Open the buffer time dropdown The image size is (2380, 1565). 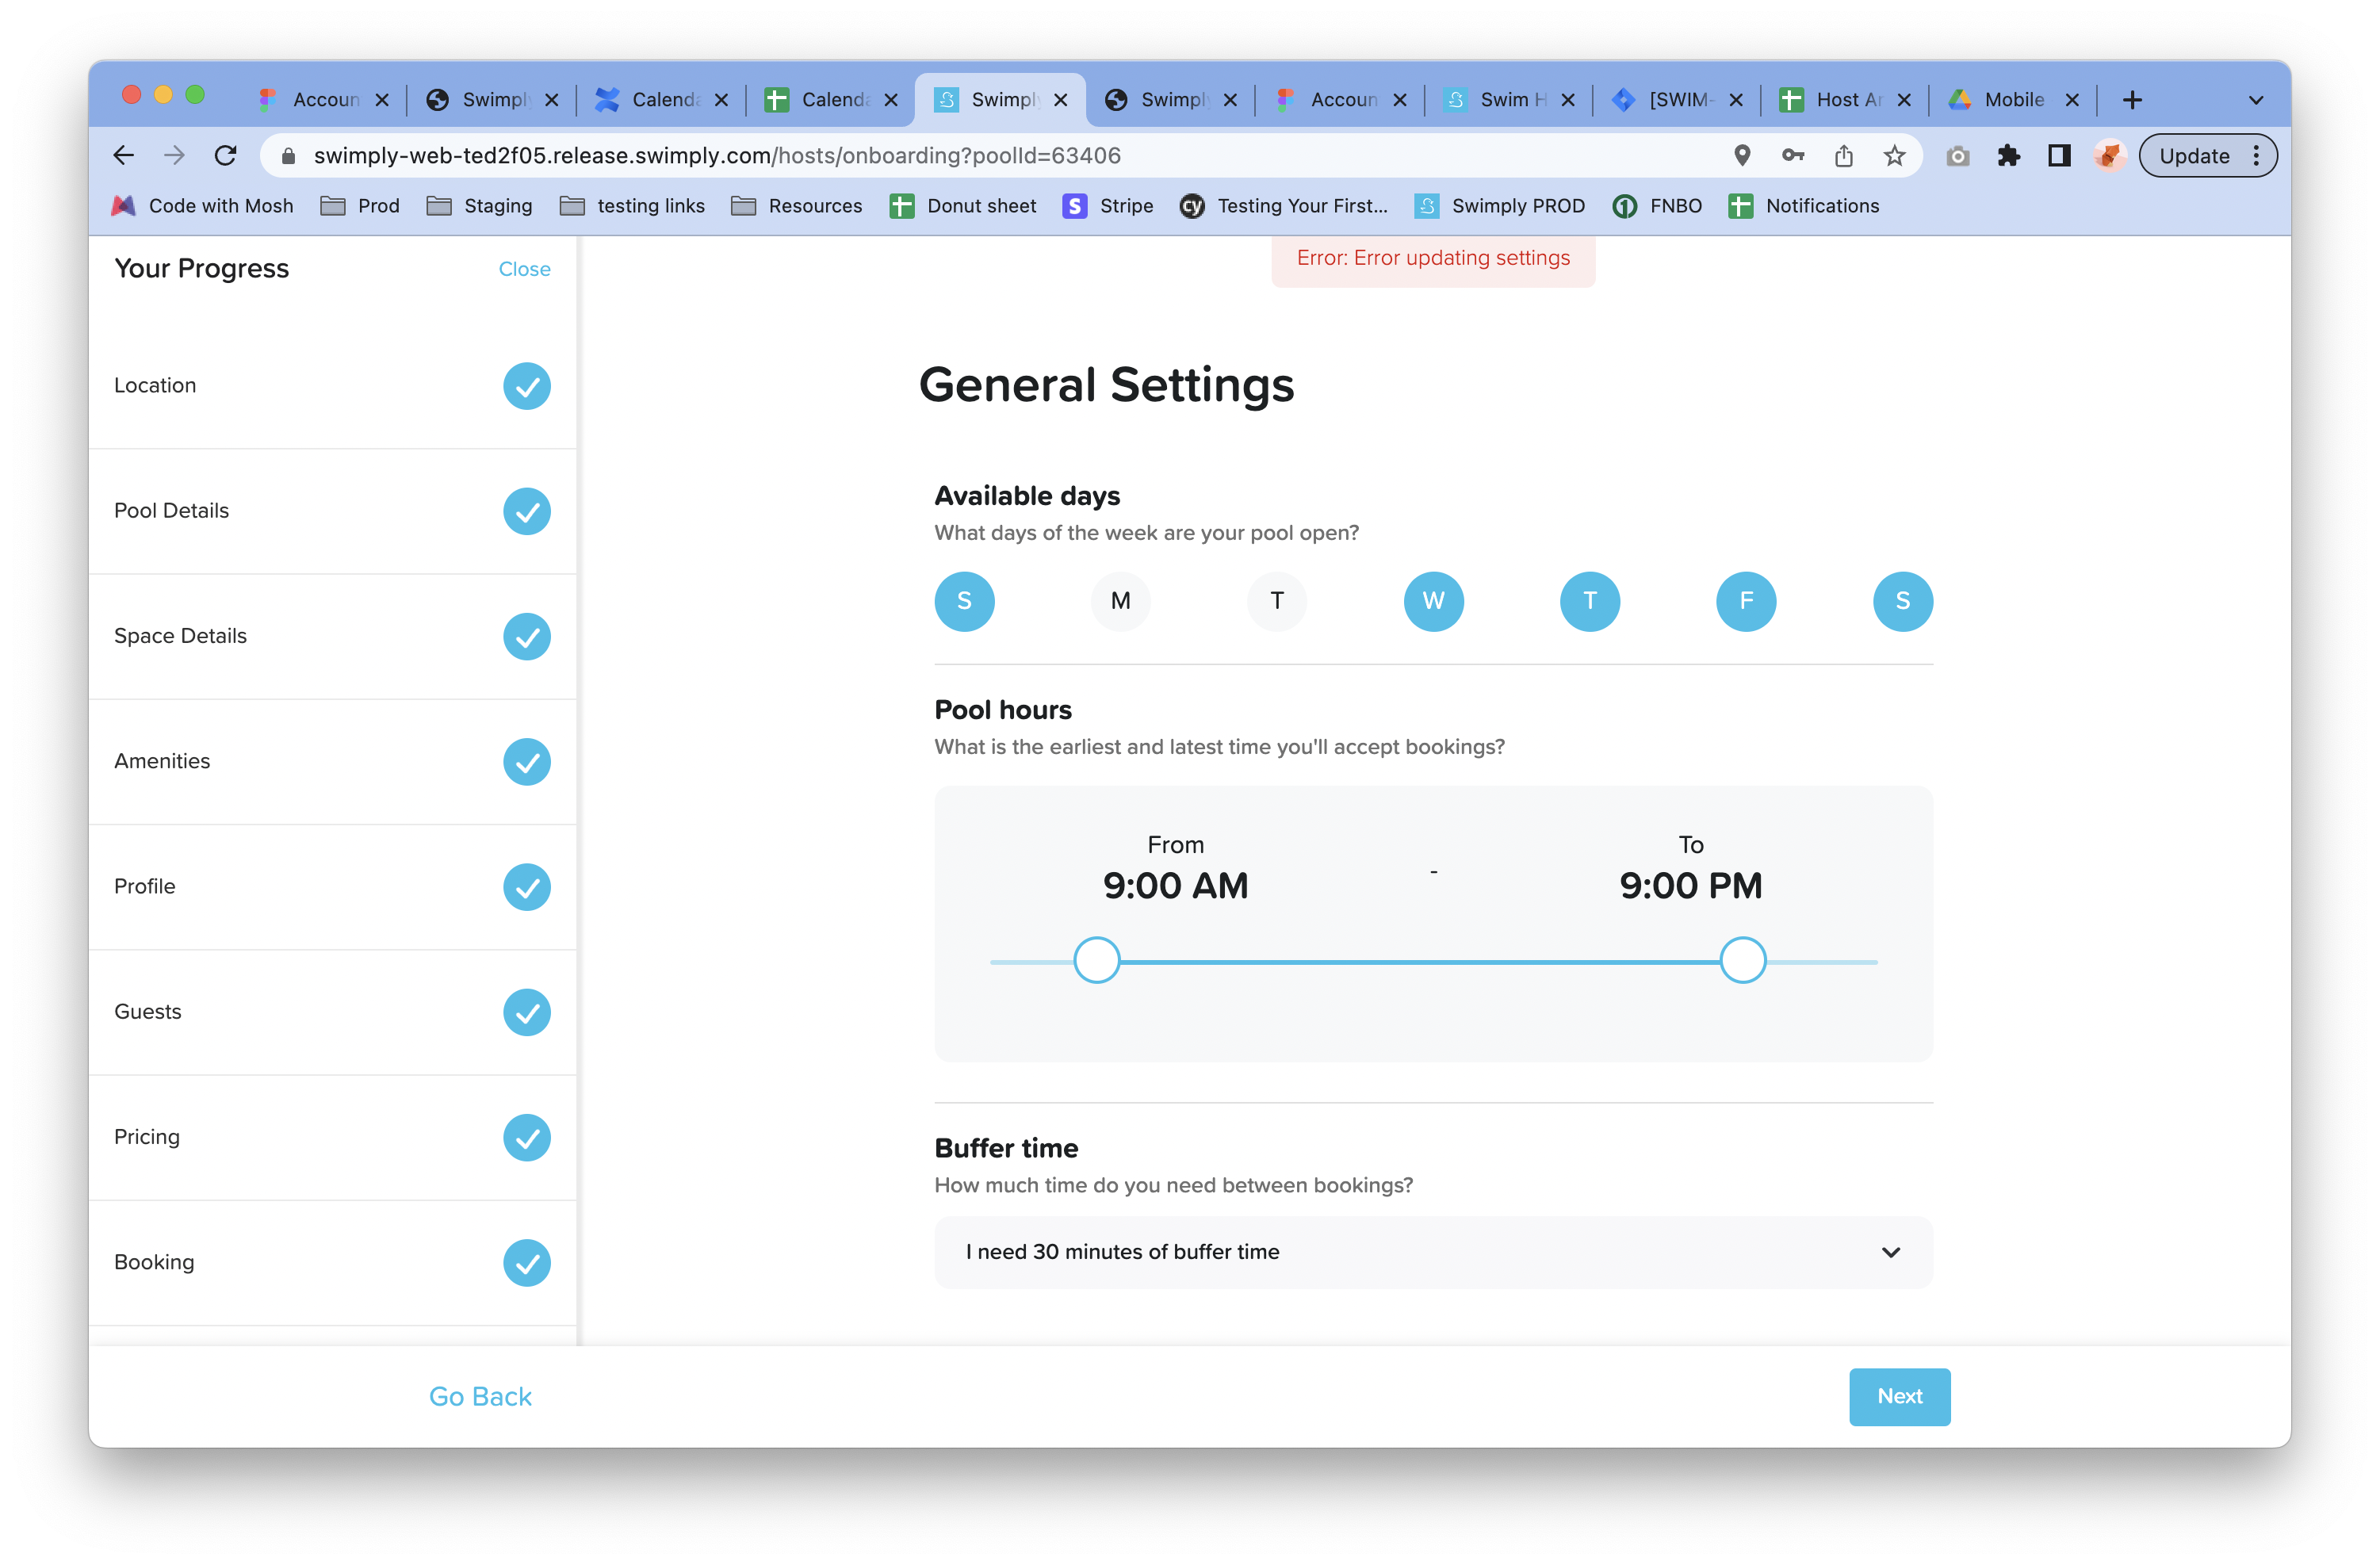pyautogui.click(x=1432, y=1252)
